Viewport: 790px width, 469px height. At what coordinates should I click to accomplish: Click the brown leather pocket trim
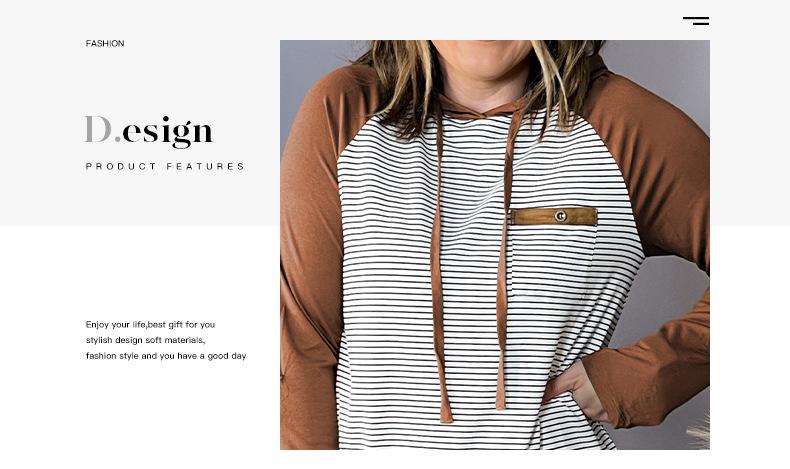point(553,216)
